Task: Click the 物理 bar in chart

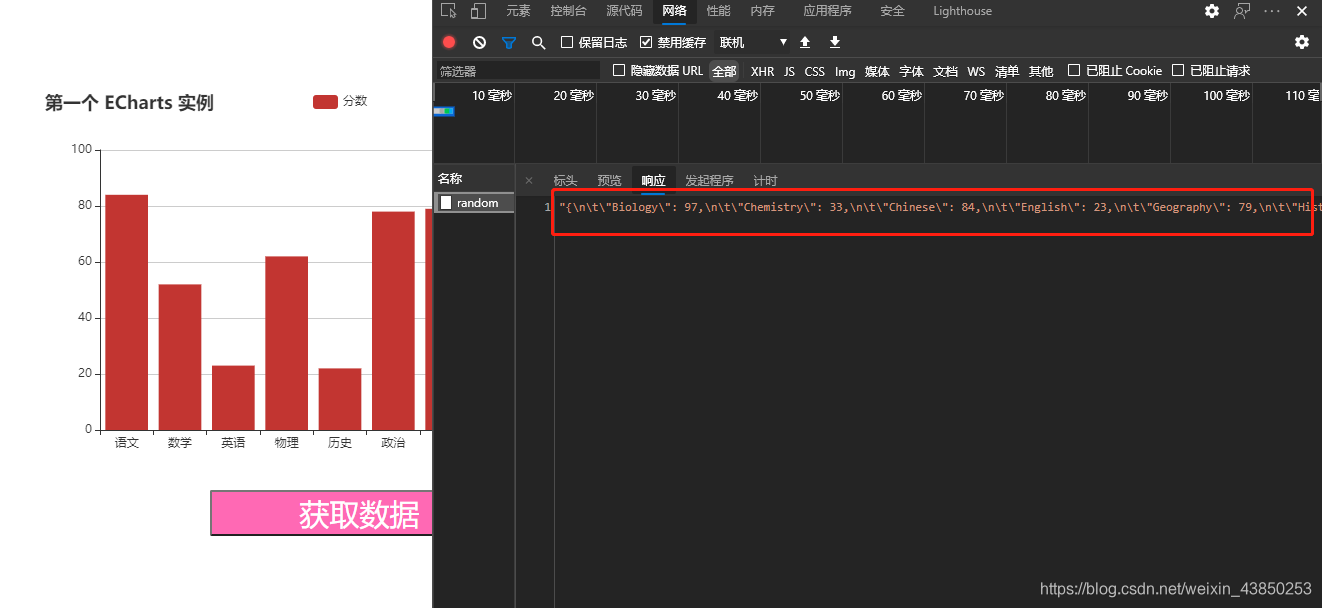Action: click(x=286, y=343)
